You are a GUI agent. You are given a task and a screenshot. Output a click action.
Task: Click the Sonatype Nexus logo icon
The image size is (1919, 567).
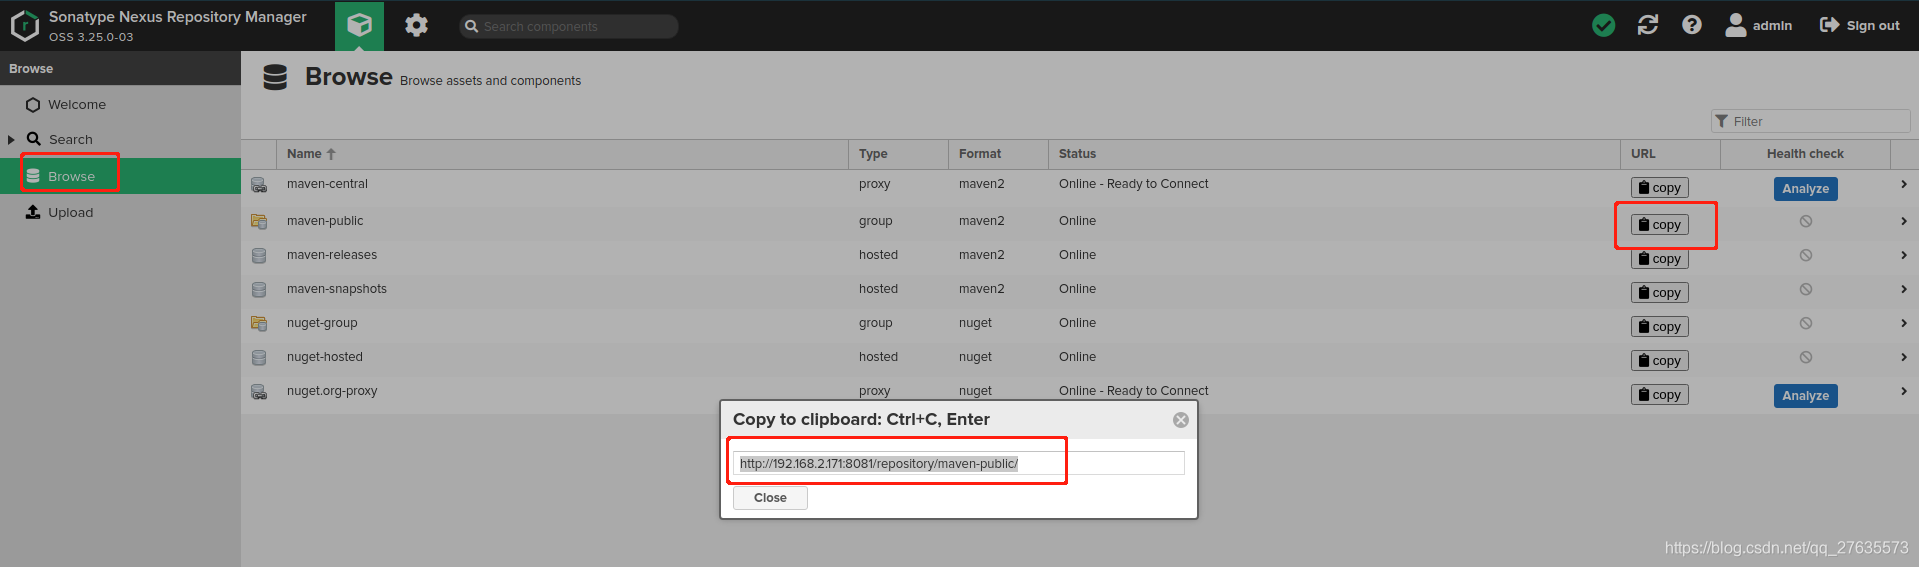coord(24,26)
